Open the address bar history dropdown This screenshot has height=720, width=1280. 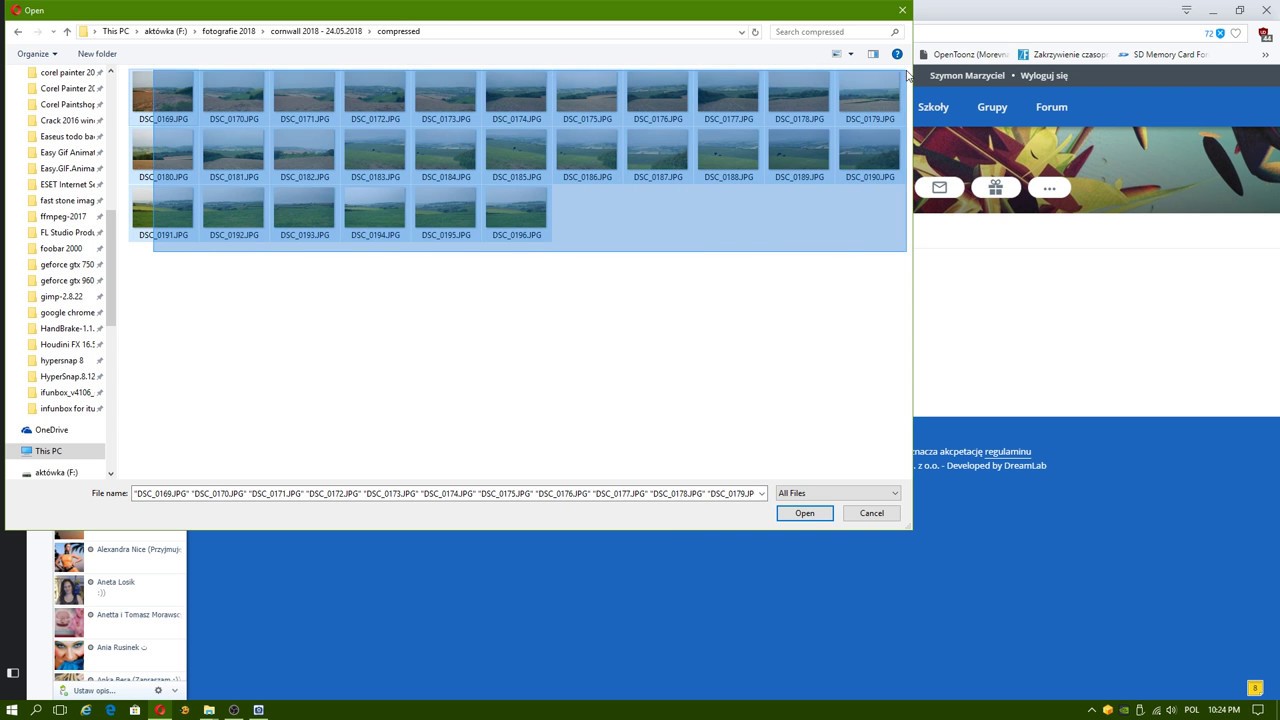coord(741,32)
